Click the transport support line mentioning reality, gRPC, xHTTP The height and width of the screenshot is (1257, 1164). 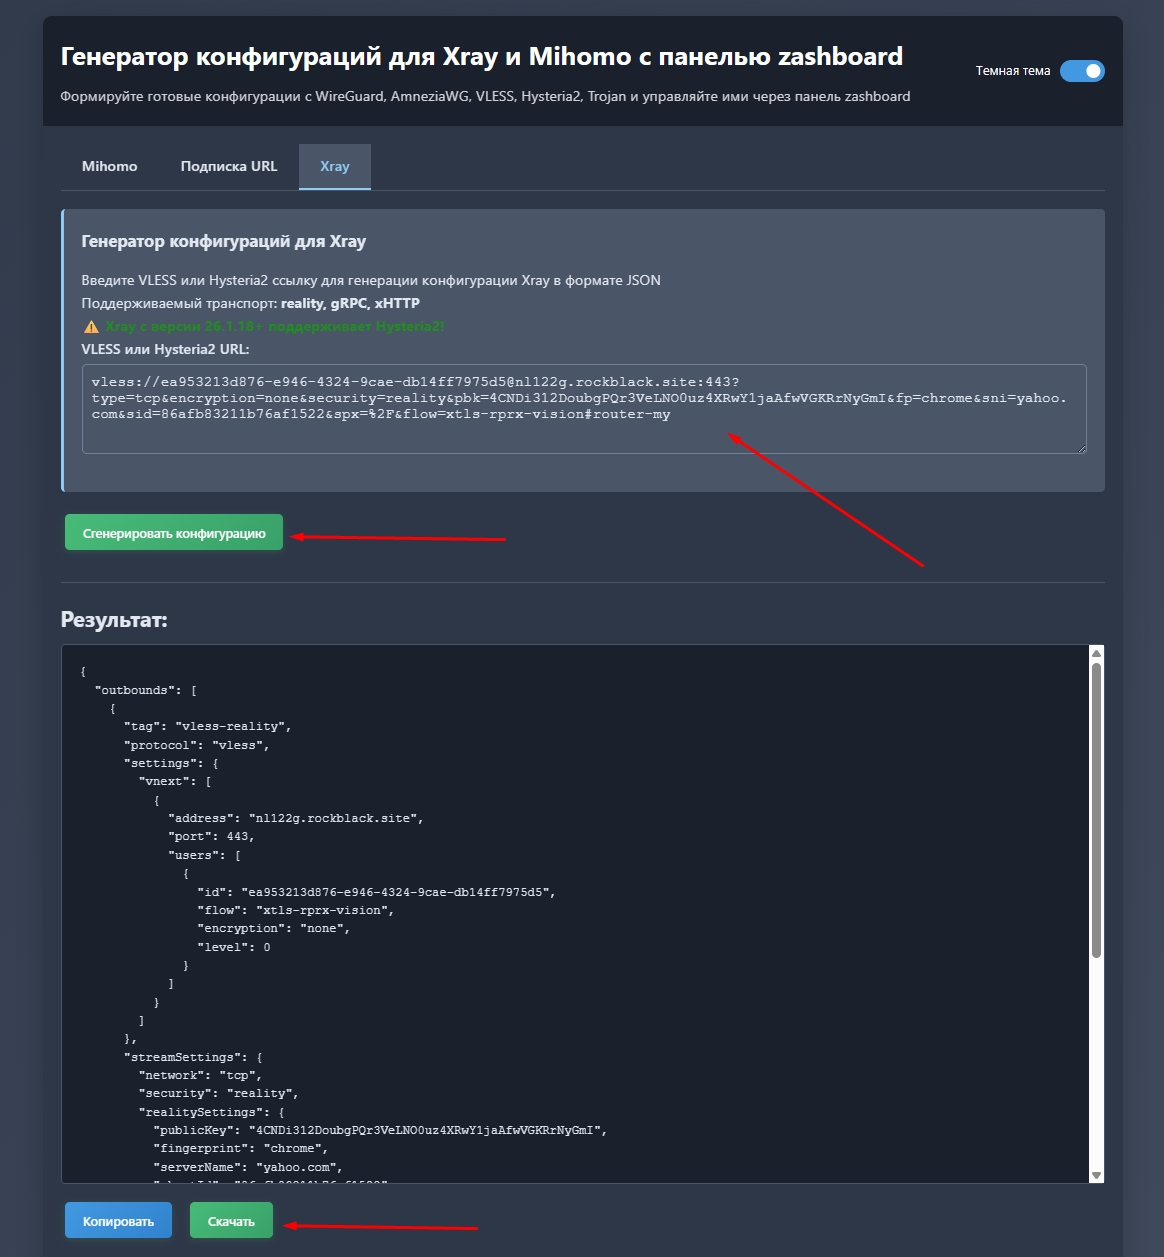250,303
